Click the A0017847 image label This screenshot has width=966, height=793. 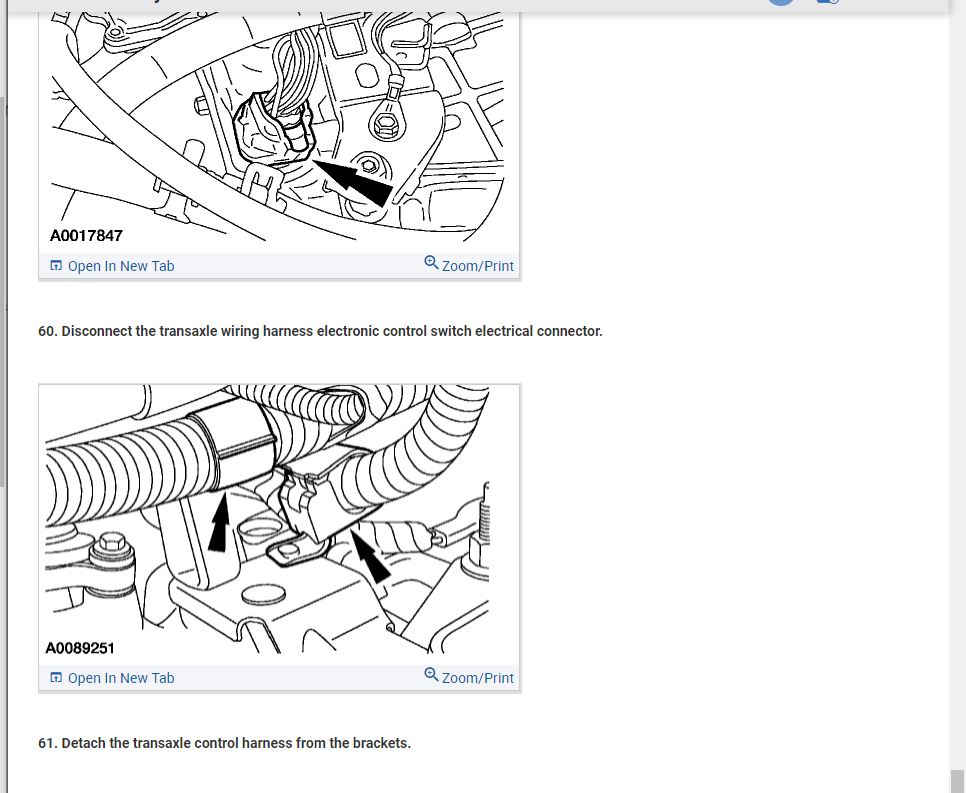[x=86, y=235]
